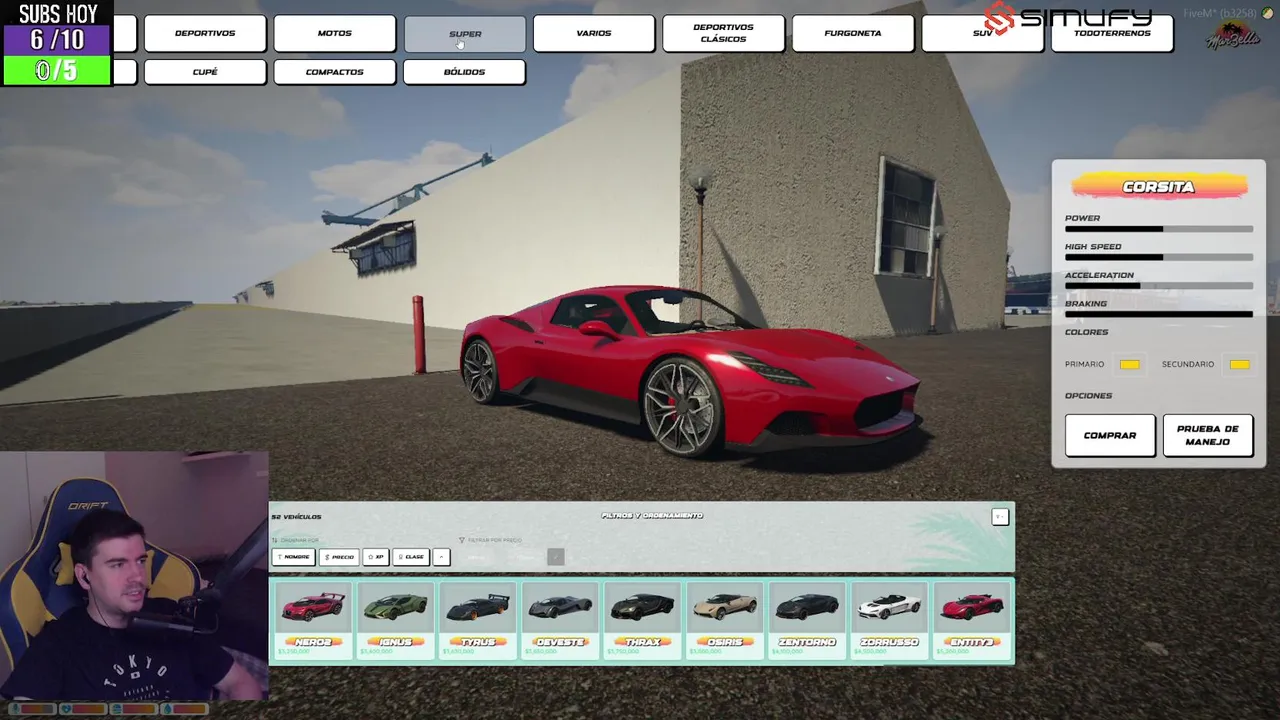Screen dimensions: 1280x720
Task: Open the Compactos category
Action: tap(335, 72)
